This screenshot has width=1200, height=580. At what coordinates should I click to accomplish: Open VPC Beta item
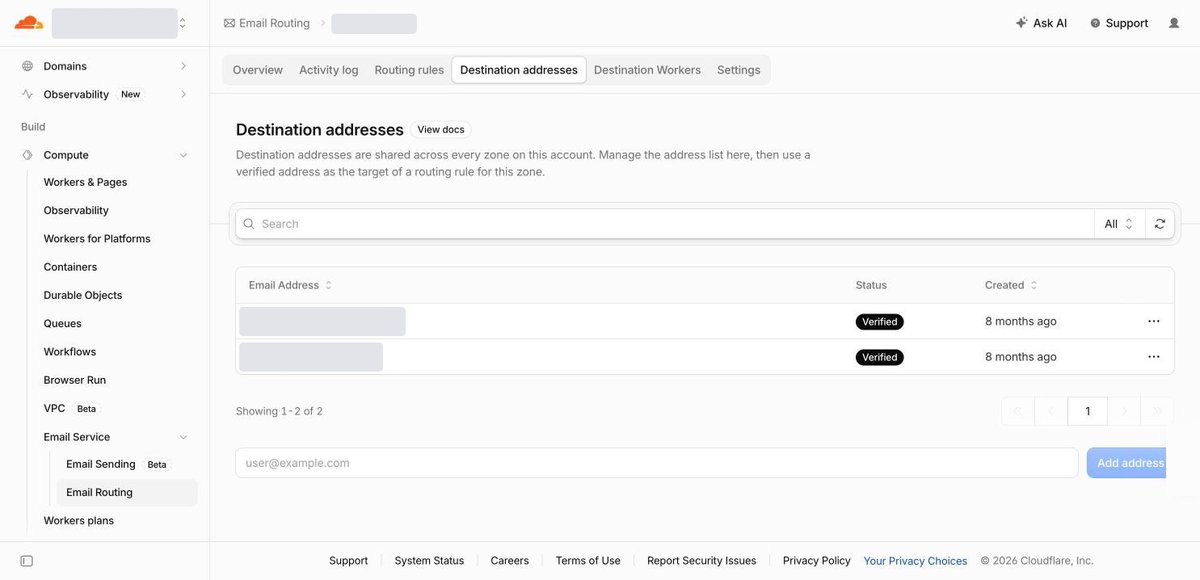tap(70, 408)
